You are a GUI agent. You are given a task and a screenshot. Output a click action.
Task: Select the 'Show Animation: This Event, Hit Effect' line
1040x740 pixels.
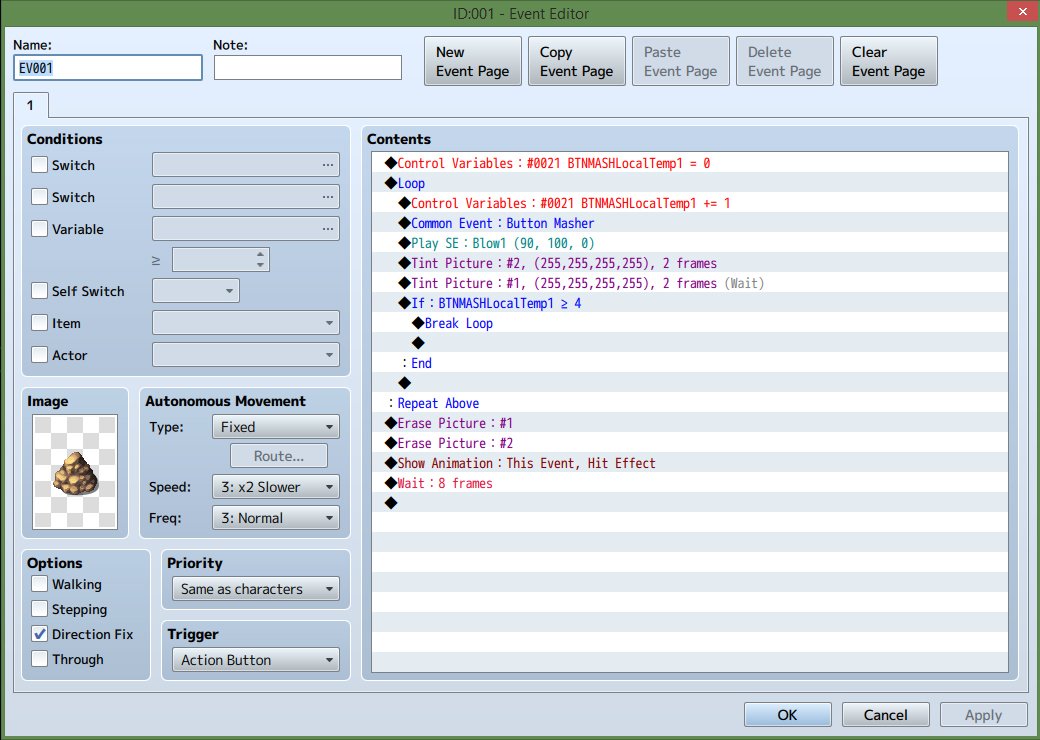pyautogui.click(x=690, y=463)
